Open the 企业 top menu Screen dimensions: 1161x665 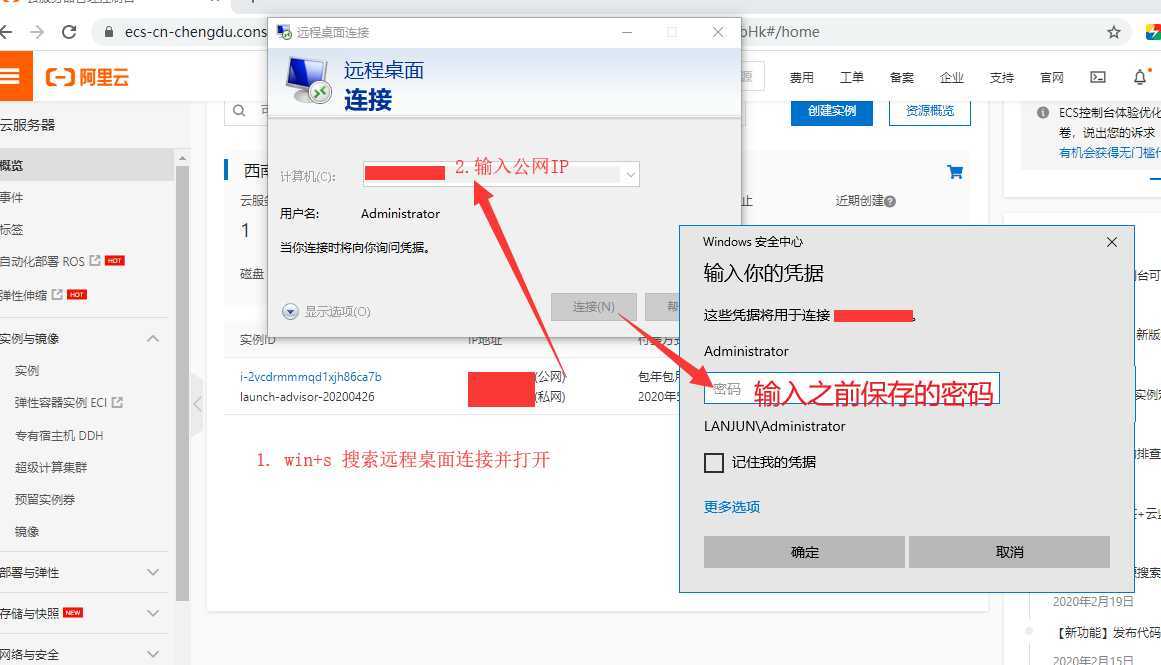click(x=951, y=77)
